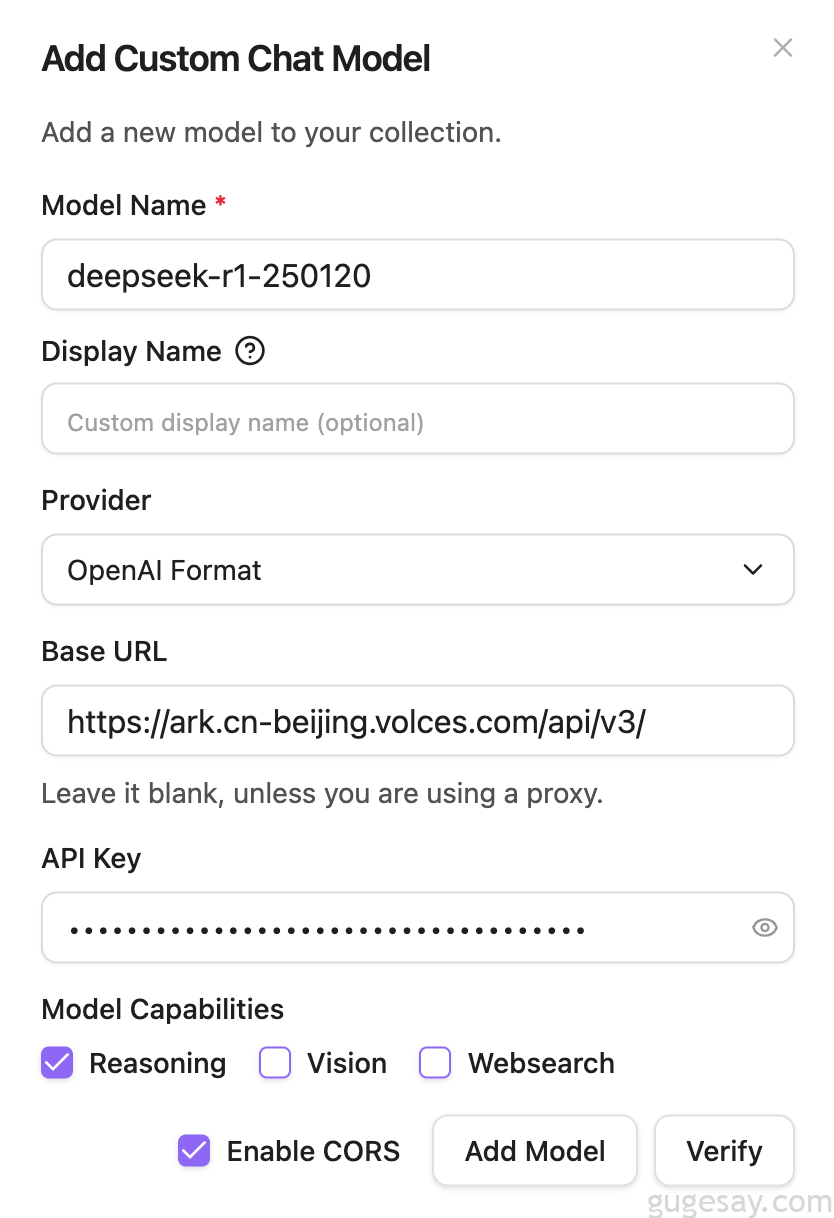
Task: Reveal the API key with eye icon
Action: pos(764,928)
